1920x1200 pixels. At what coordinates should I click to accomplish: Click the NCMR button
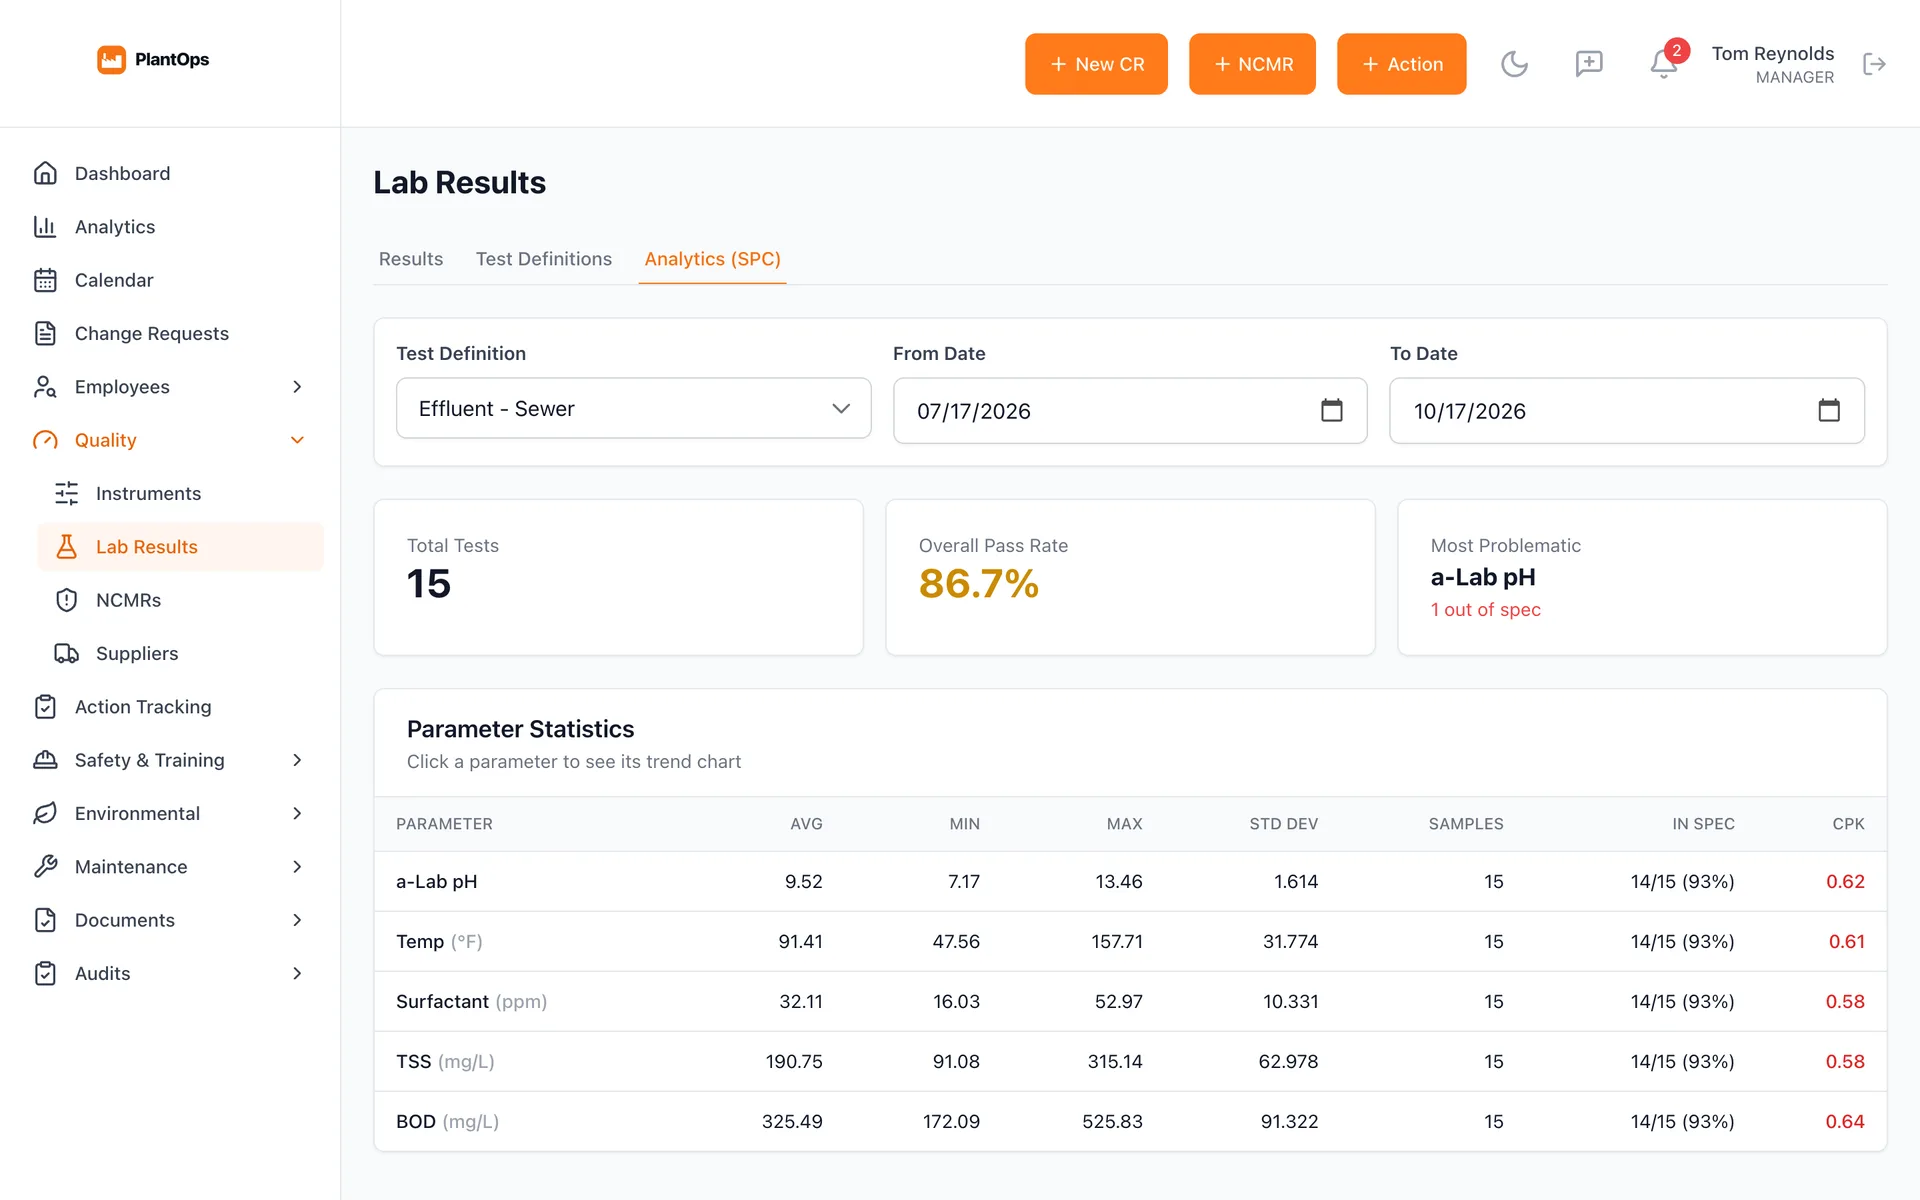[1252, 64]
